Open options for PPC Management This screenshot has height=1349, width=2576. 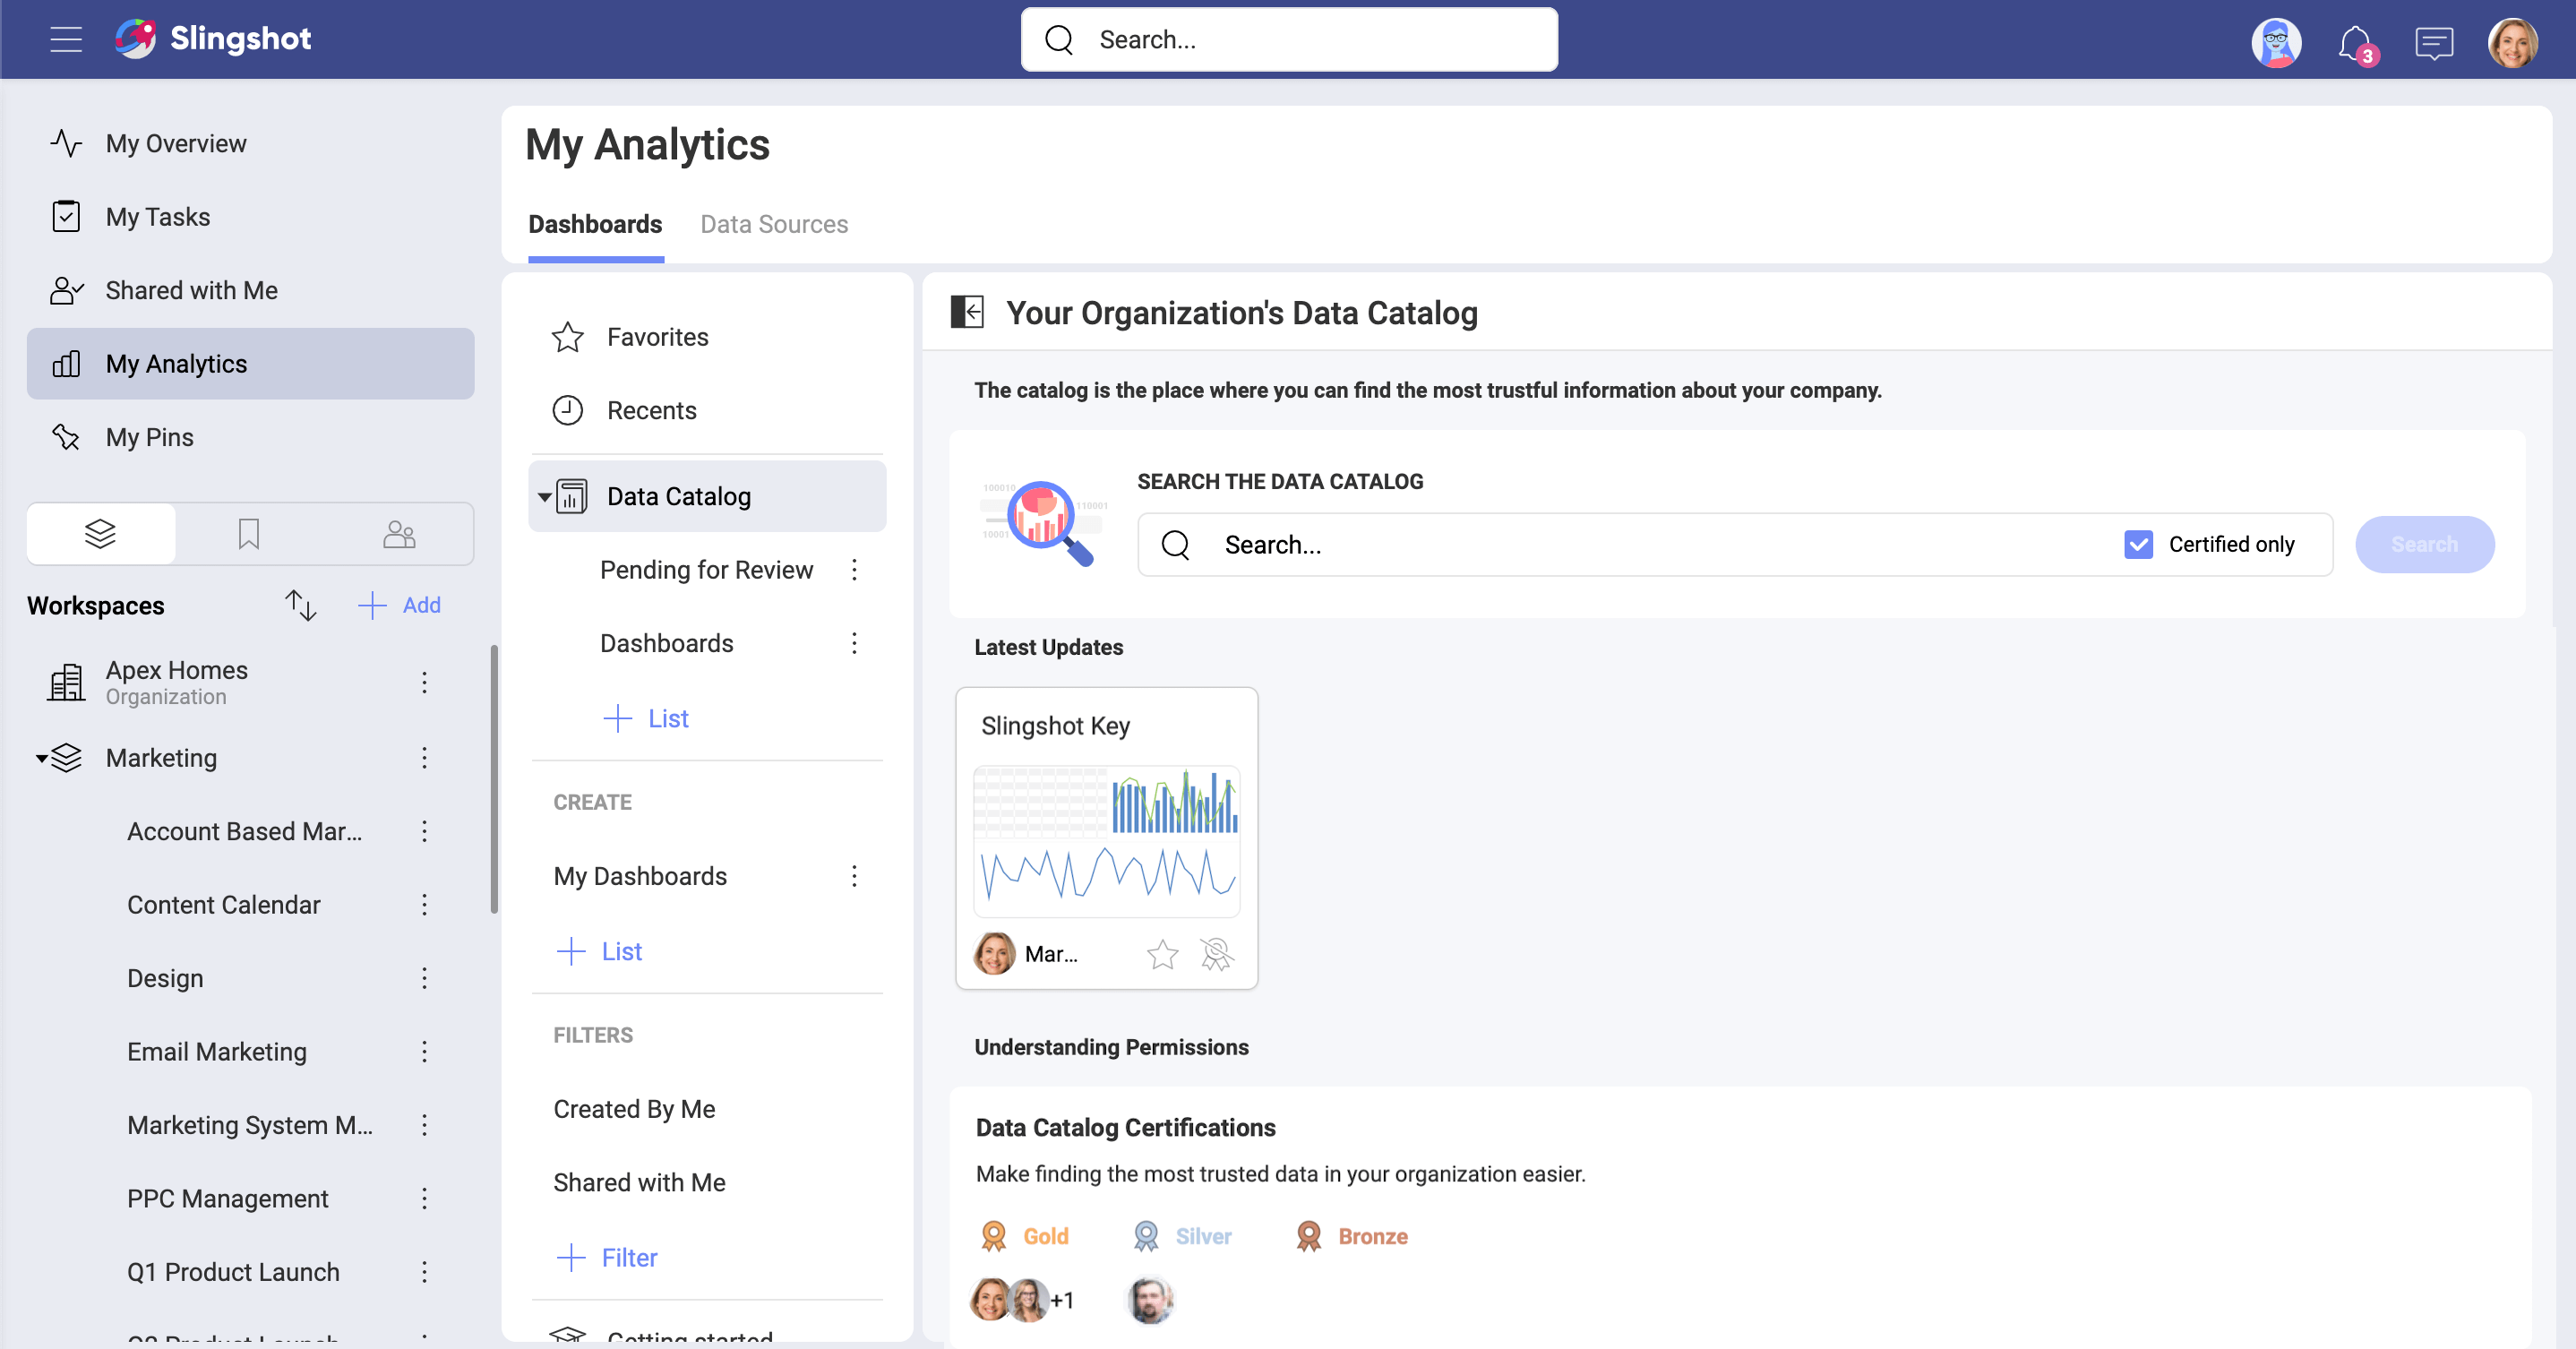click(424, 1198)
